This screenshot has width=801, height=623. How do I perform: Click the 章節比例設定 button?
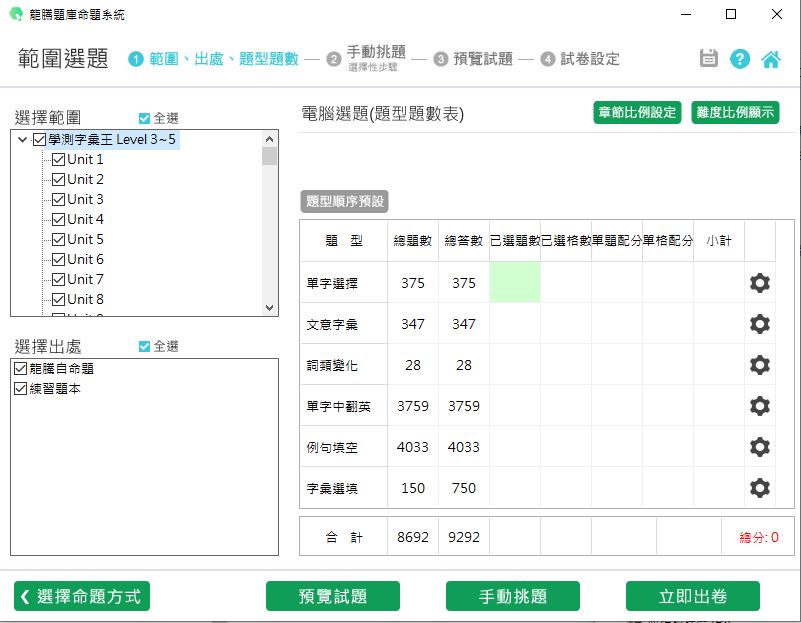pos(636,112)
